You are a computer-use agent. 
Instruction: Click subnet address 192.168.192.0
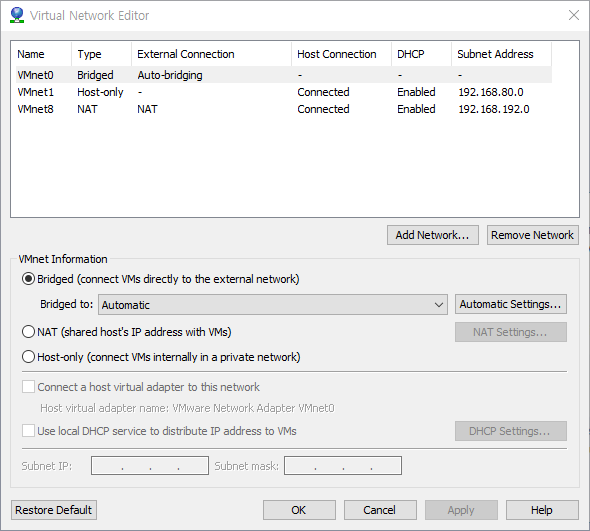494,109
